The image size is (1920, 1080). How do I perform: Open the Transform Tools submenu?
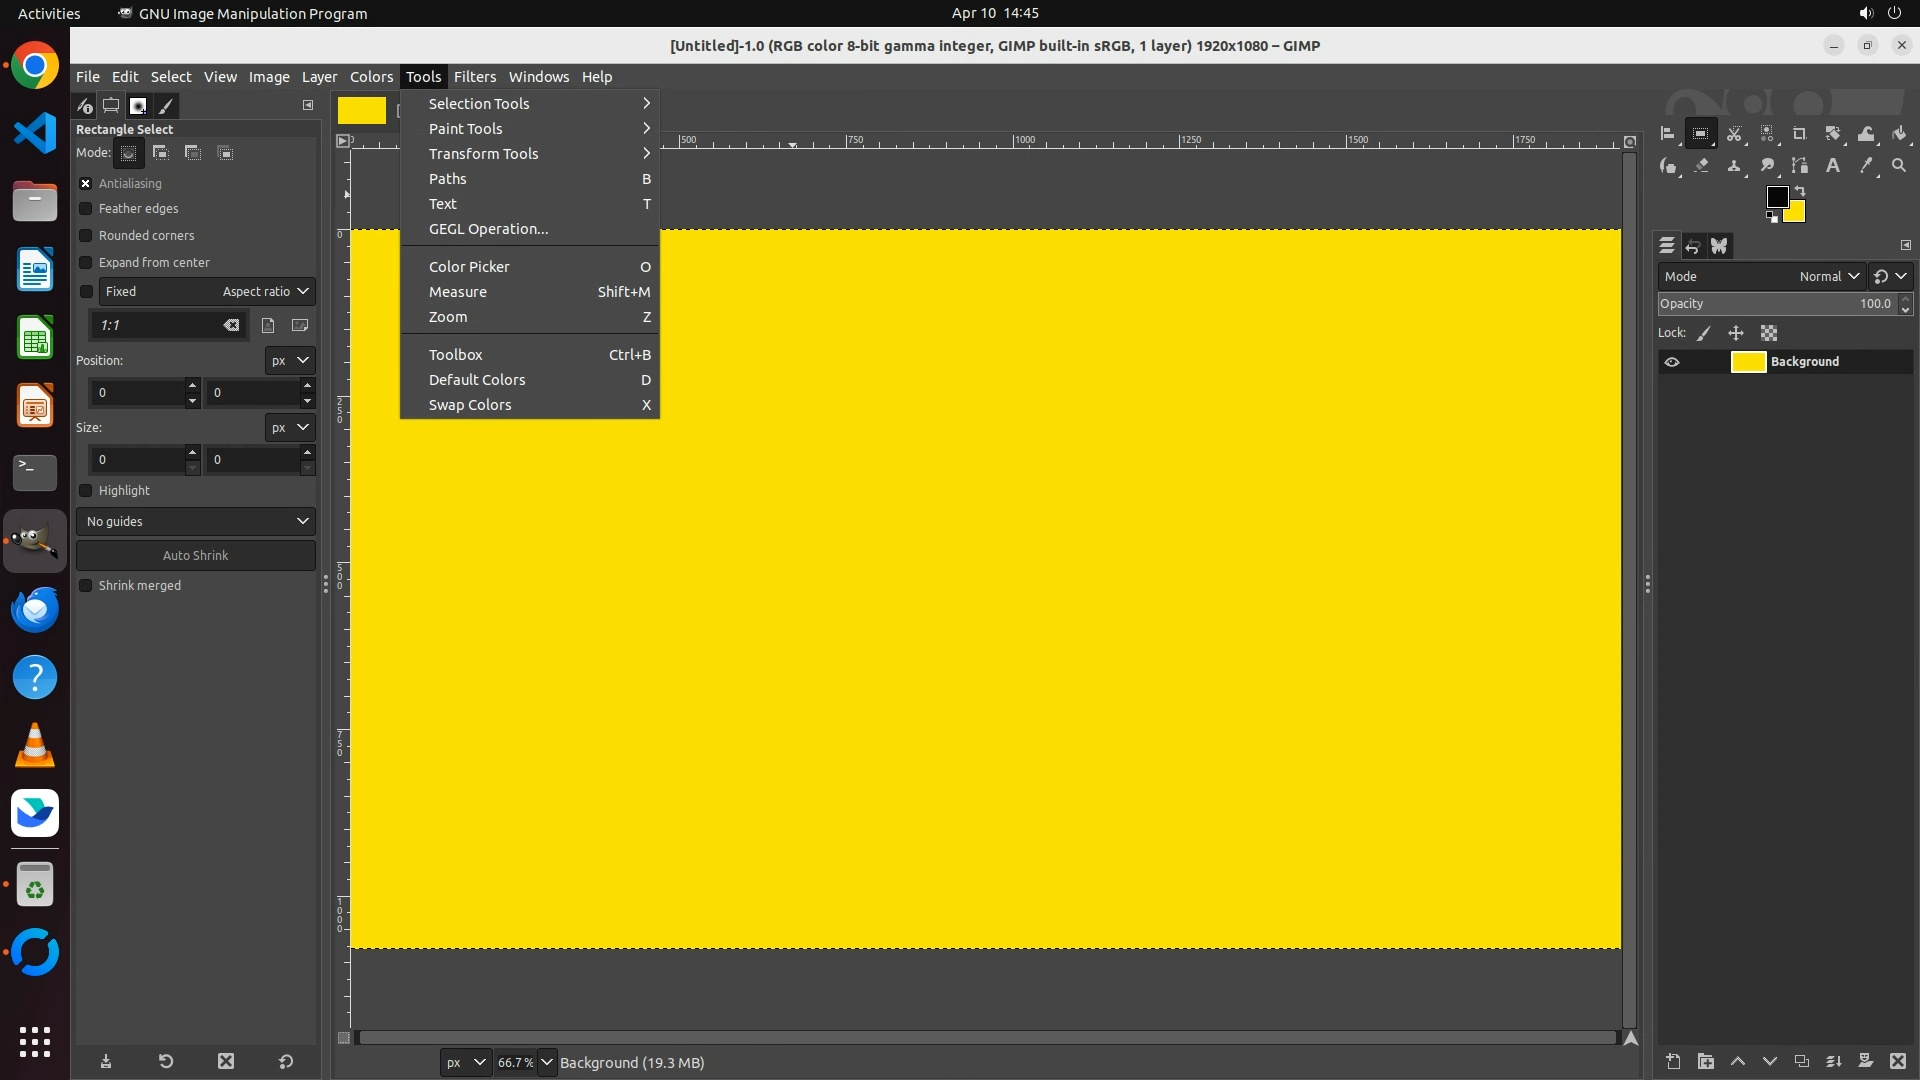pos(484,154)
